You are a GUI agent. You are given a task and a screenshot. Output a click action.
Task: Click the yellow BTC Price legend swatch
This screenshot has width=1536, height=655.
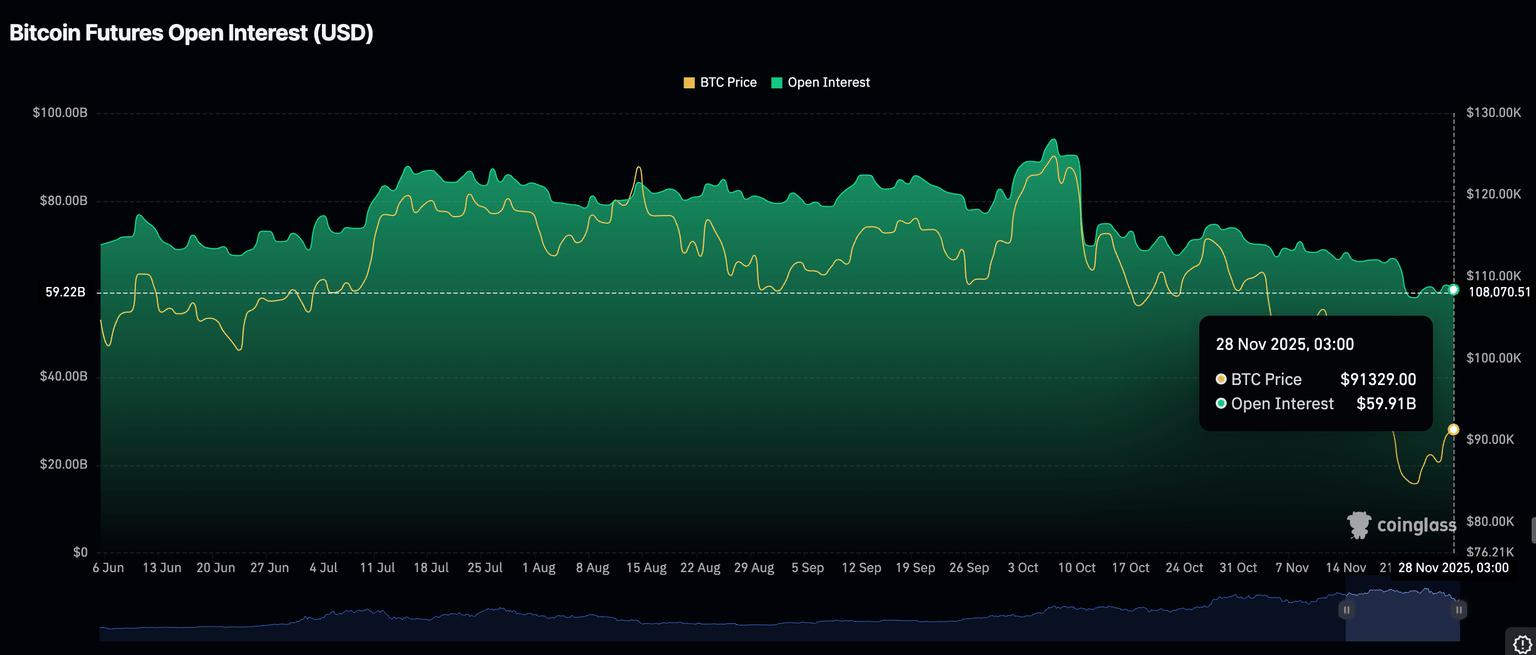[689, 83]
